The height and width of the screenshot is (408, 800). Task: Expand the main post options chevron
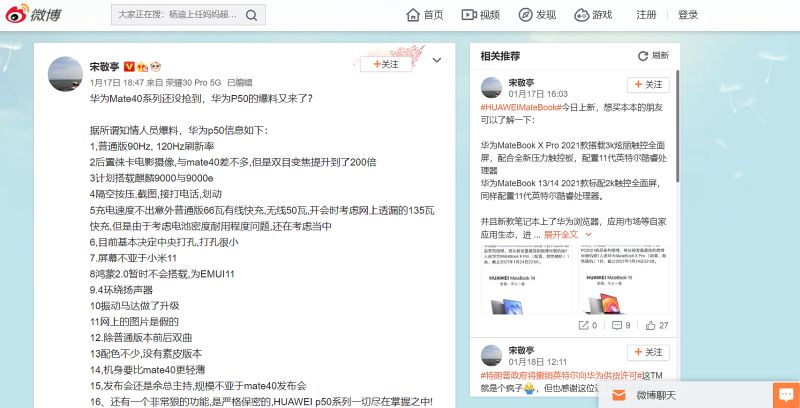click(437, 60)
